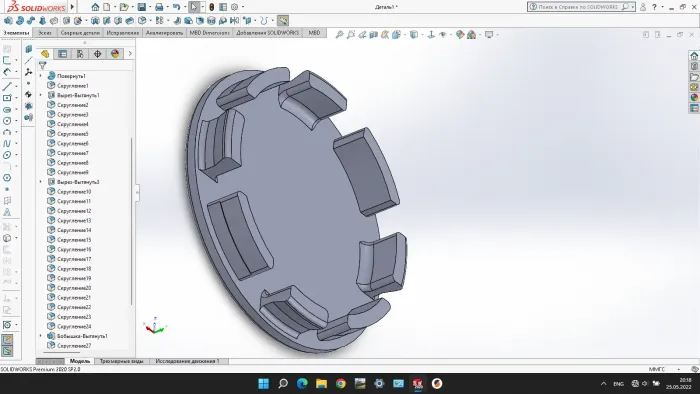The width and height of the screenshot is (700, 394).
Task: Switch to the Эскиз ribbon tab
Action: pyautogui.click(x=45, y=33)
